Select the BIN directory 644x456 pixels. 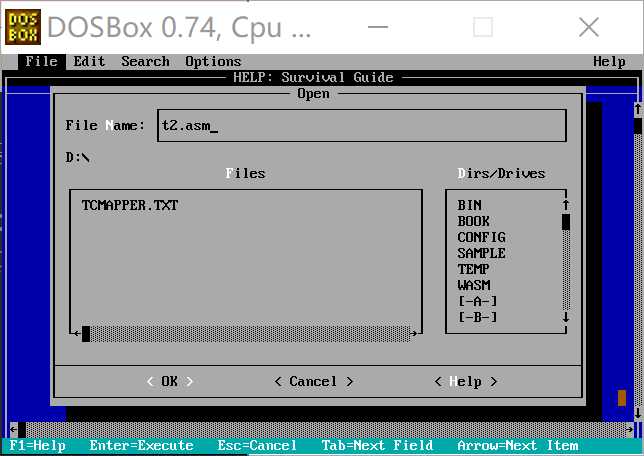pos(469,205)
